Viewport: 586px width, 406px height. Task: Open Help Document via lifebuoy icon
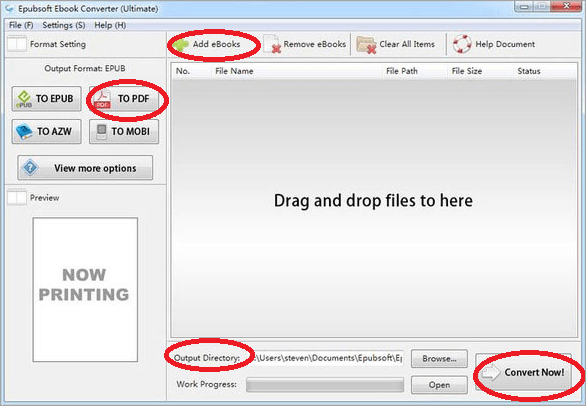point(462,44)
